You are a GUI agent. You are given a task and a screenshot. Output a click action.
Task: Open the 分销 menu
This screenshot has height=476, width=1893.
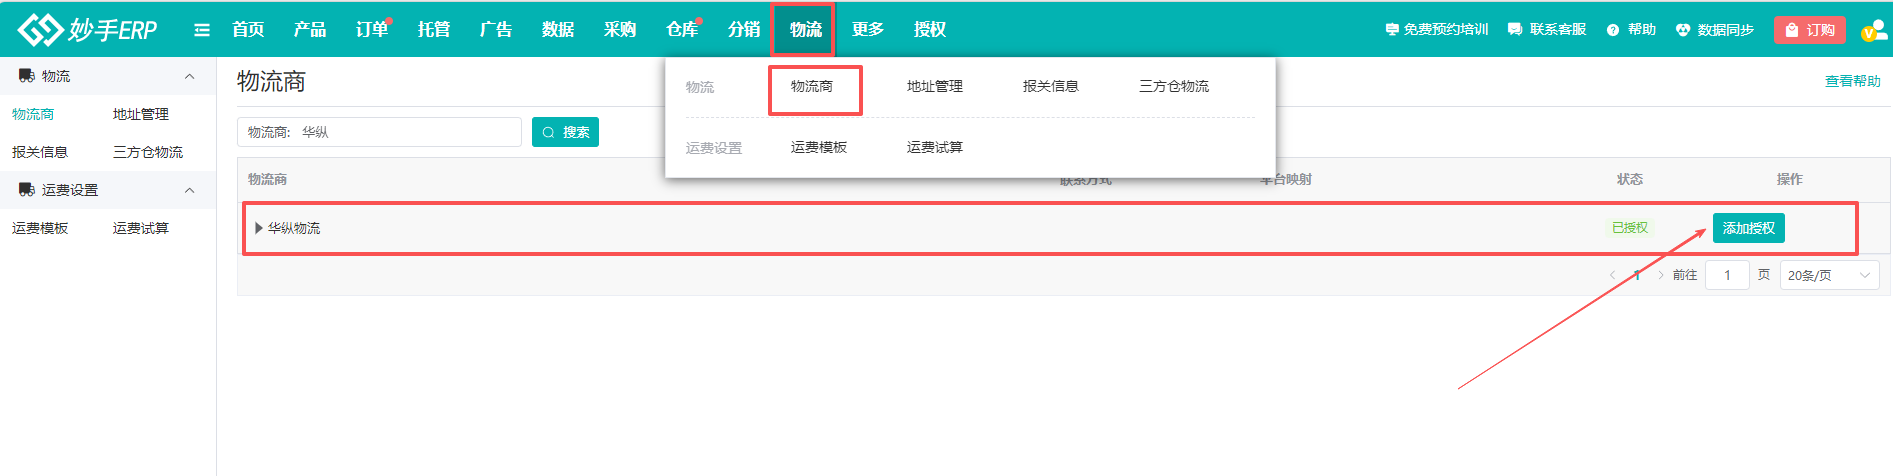coord(744,30)
